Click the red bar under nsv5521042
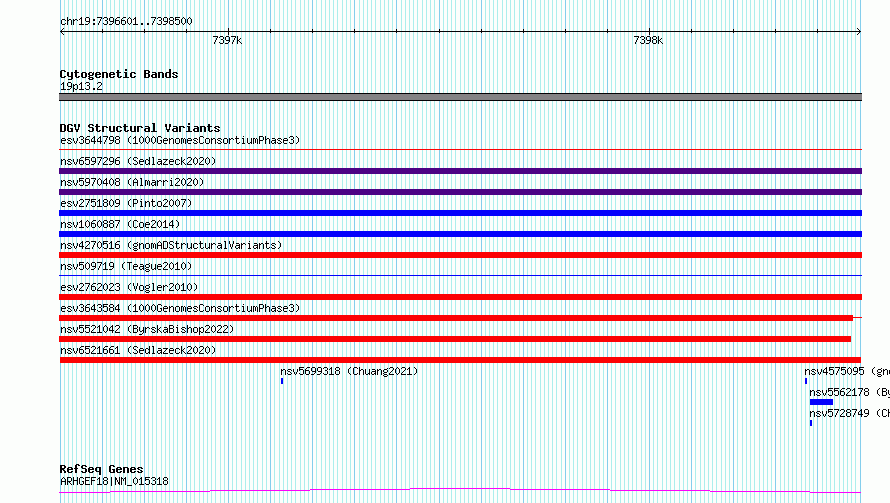890x503 pixels. pyautogui.click(x=455, y=339)
